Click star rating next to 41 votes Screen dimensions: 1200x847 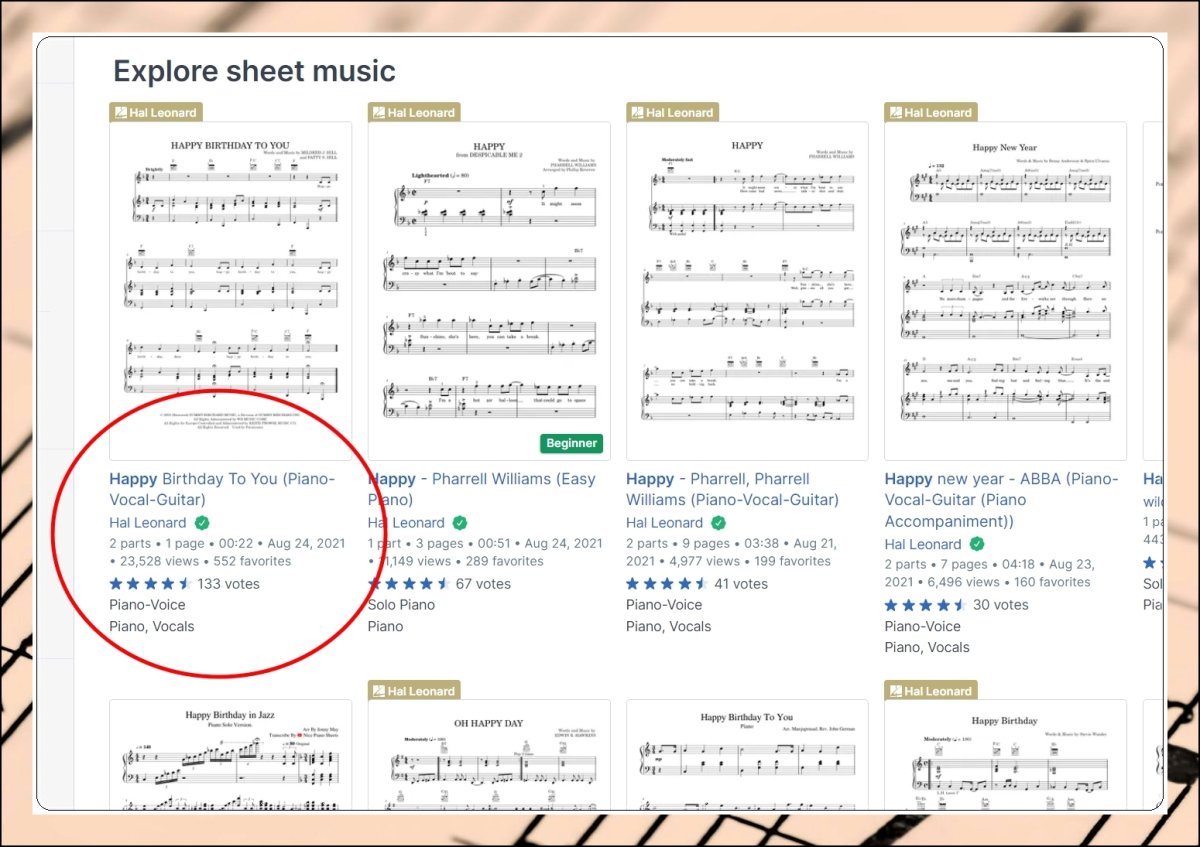pos(667,583)
